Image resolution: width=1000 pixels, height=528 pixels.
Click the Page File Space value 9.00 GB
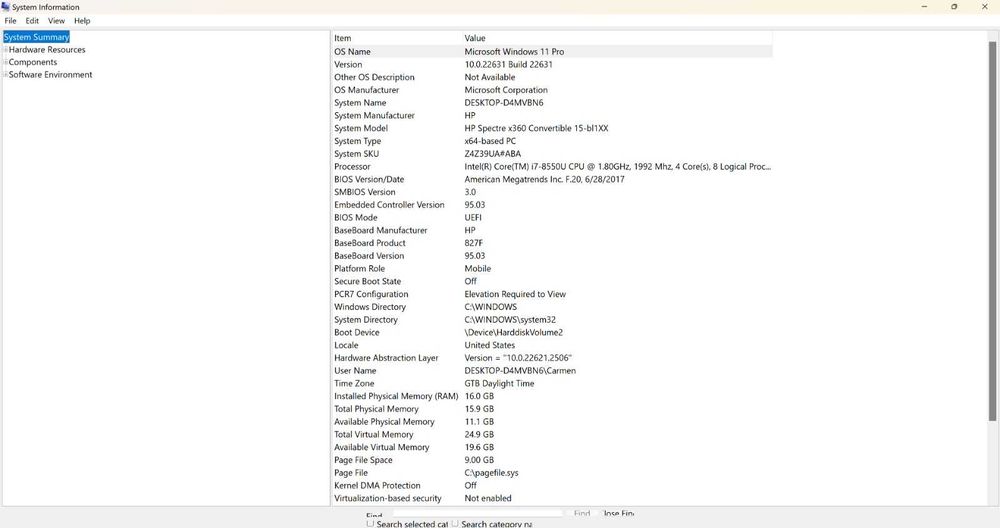pos(479,460)
